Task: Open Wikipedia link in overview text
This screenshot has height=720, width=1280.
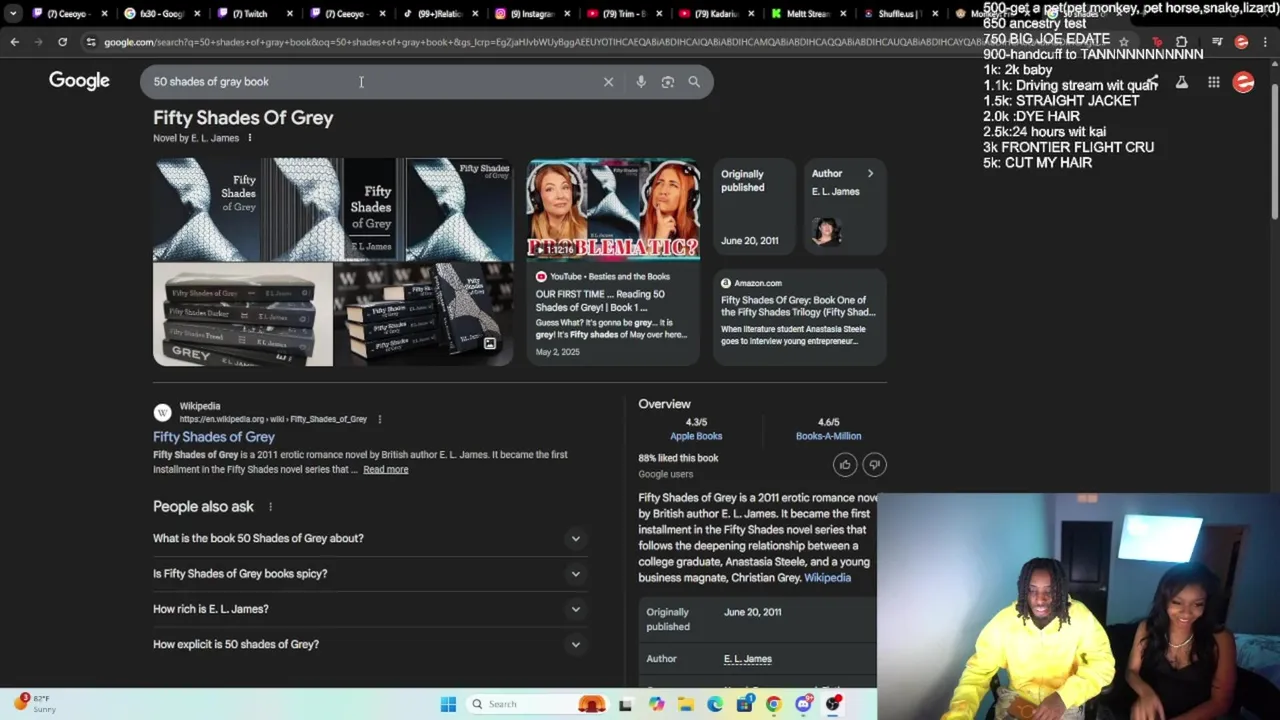Action: point(827,578)
